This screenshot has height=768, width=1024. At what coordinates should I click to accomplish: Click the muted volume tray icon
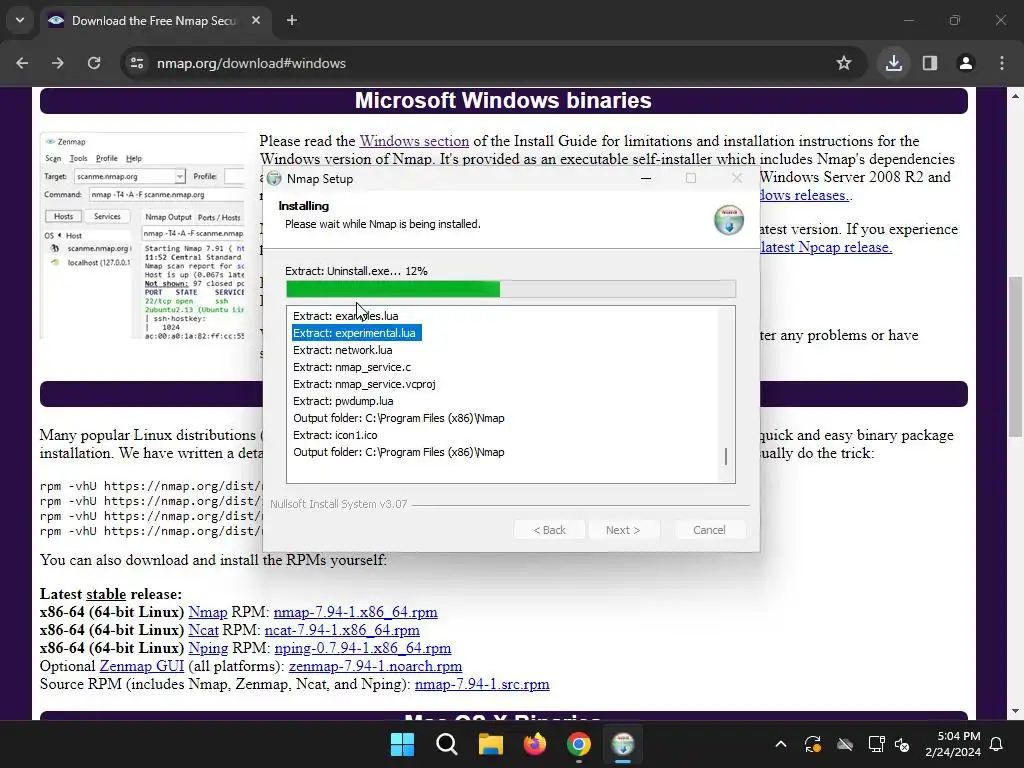click(902, 744)
